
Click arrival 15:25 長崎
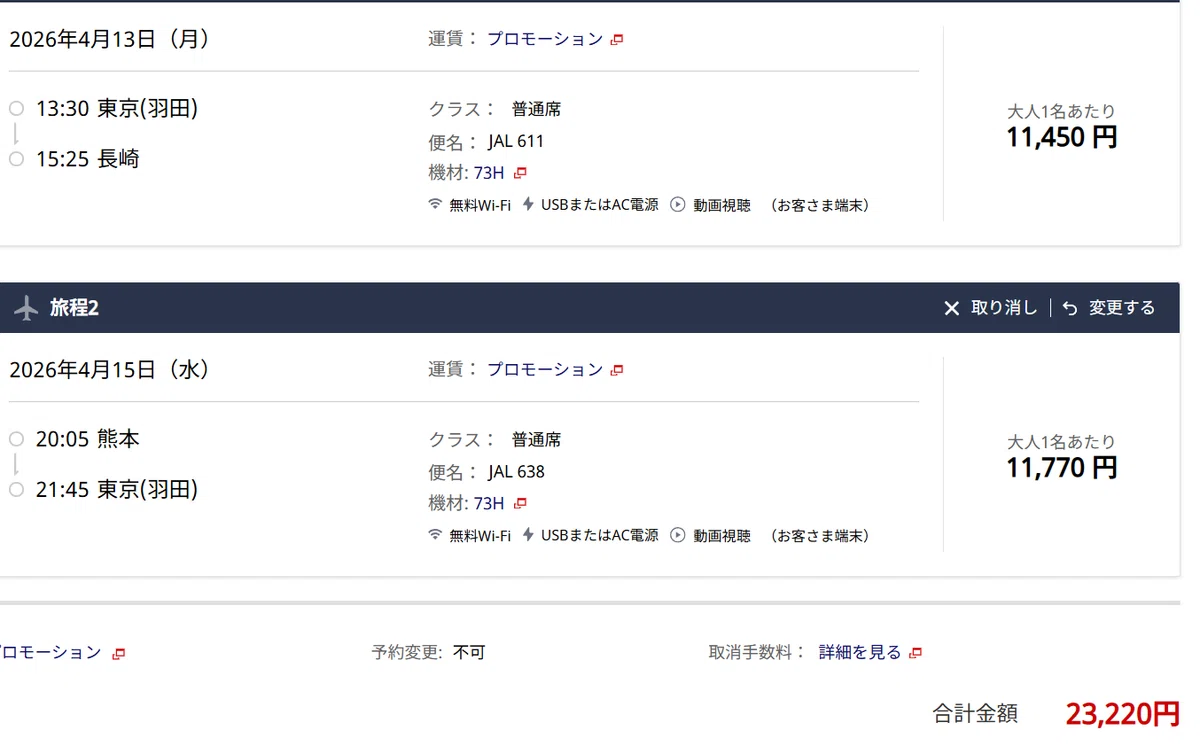pyautogui.click(x=87, y=158)
